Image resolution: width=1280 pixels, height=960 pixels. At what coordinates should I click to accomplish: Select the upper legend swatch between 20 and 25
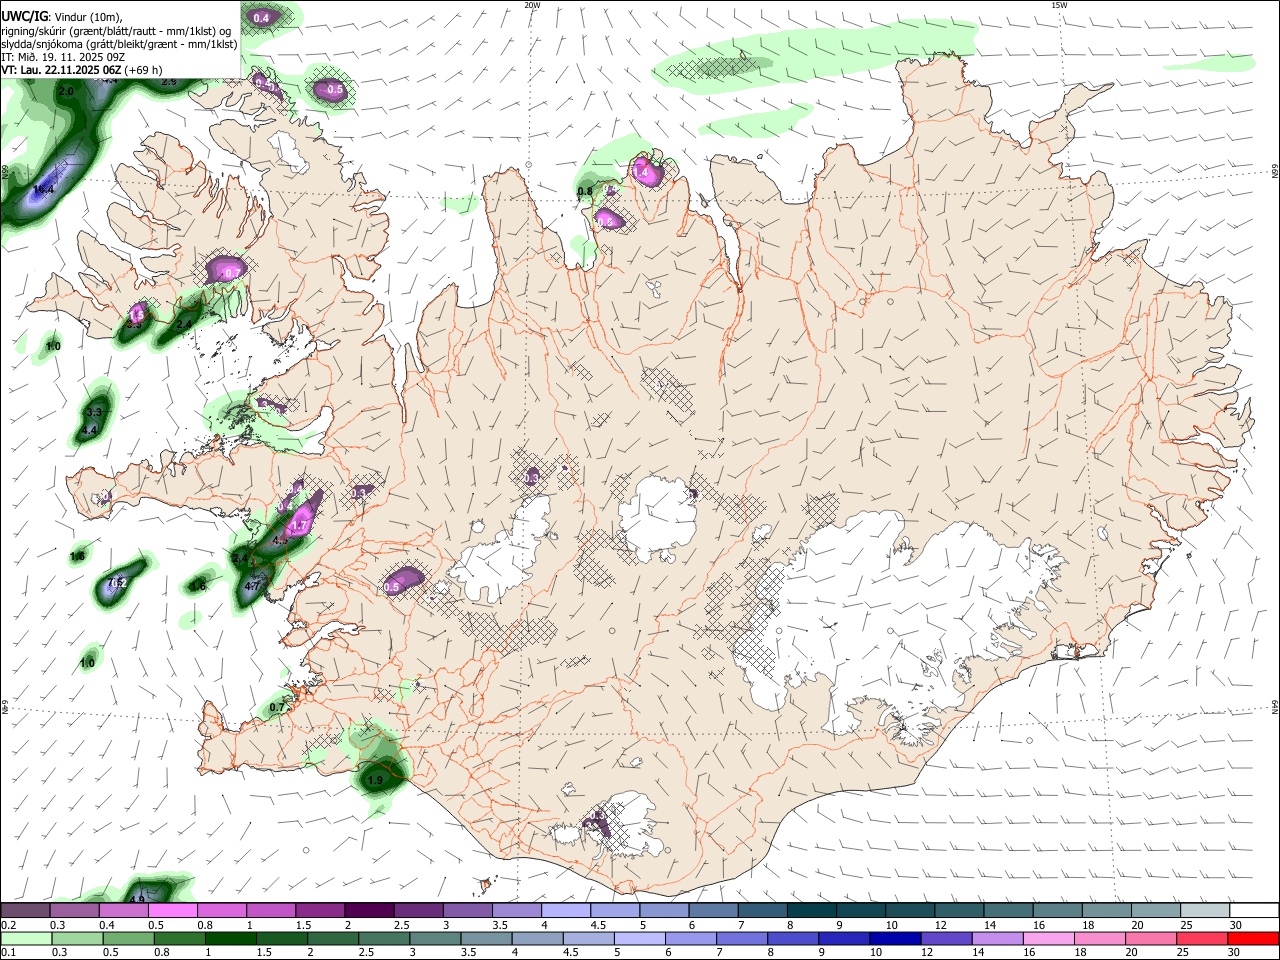coord(1157,911)
